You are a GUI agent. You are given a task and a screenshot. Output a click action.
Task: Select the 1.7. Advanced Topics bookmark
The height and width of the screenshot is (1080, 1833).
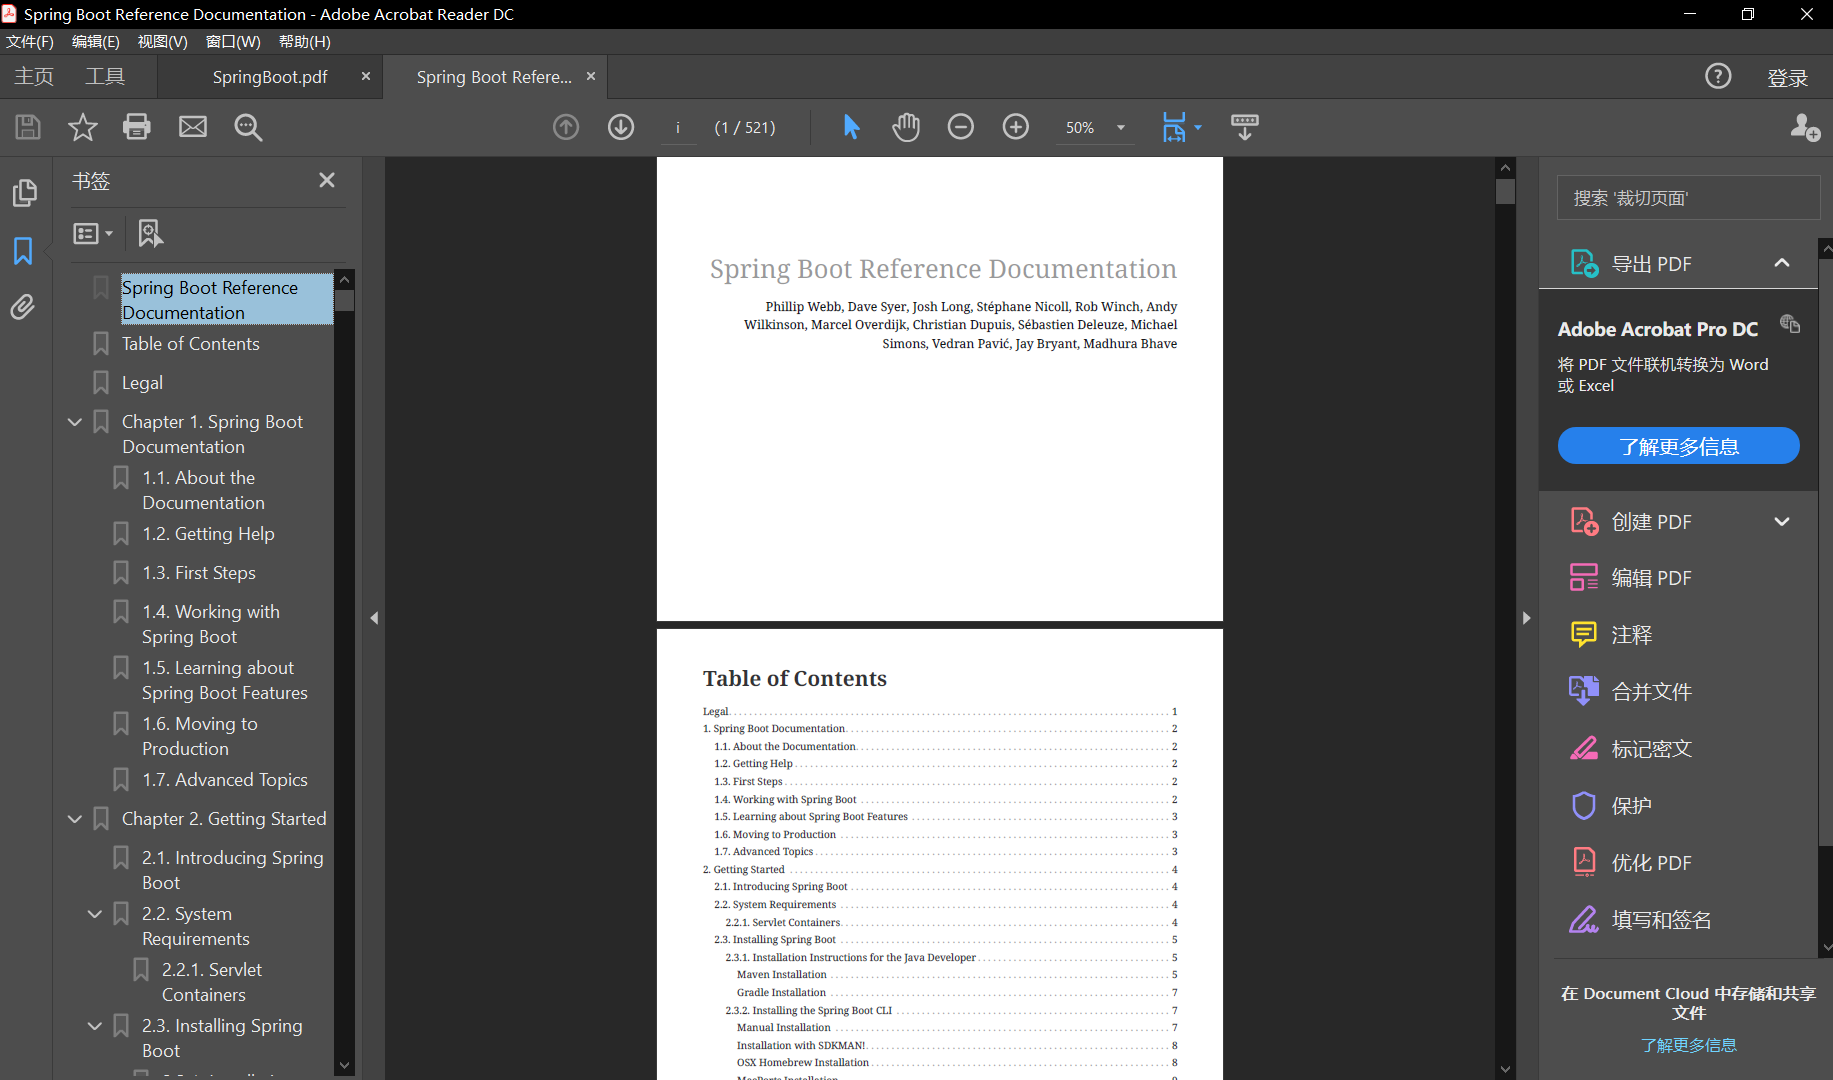click(225, 780)
